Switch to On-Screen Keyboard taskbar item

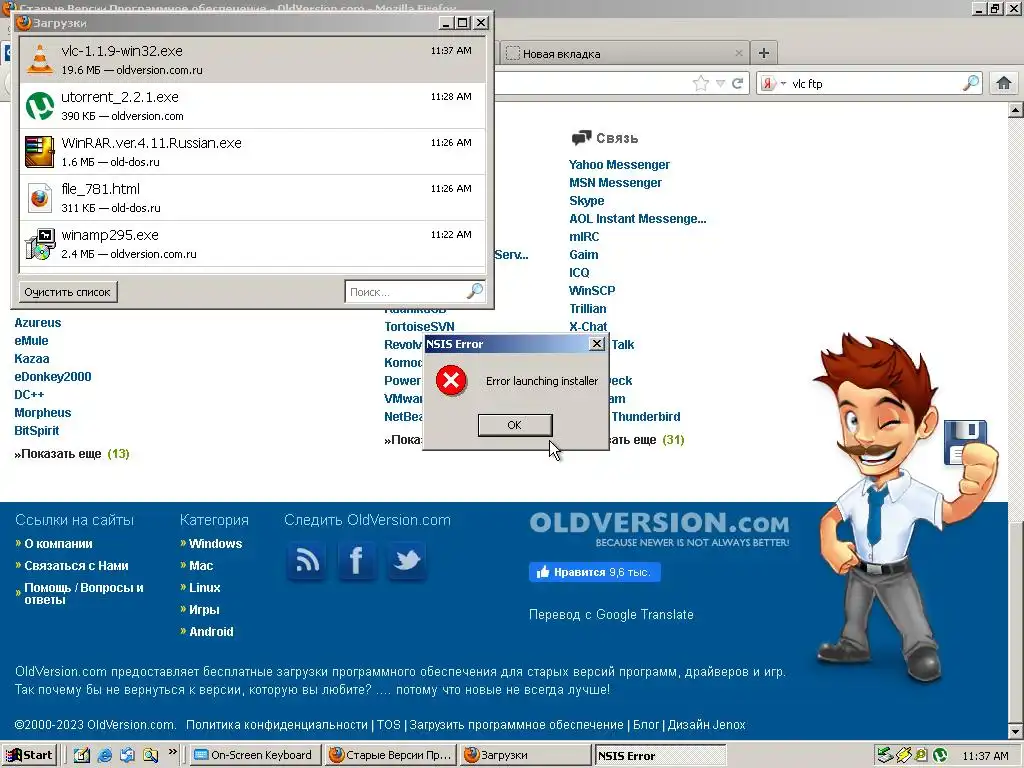[x=256, y=755]
